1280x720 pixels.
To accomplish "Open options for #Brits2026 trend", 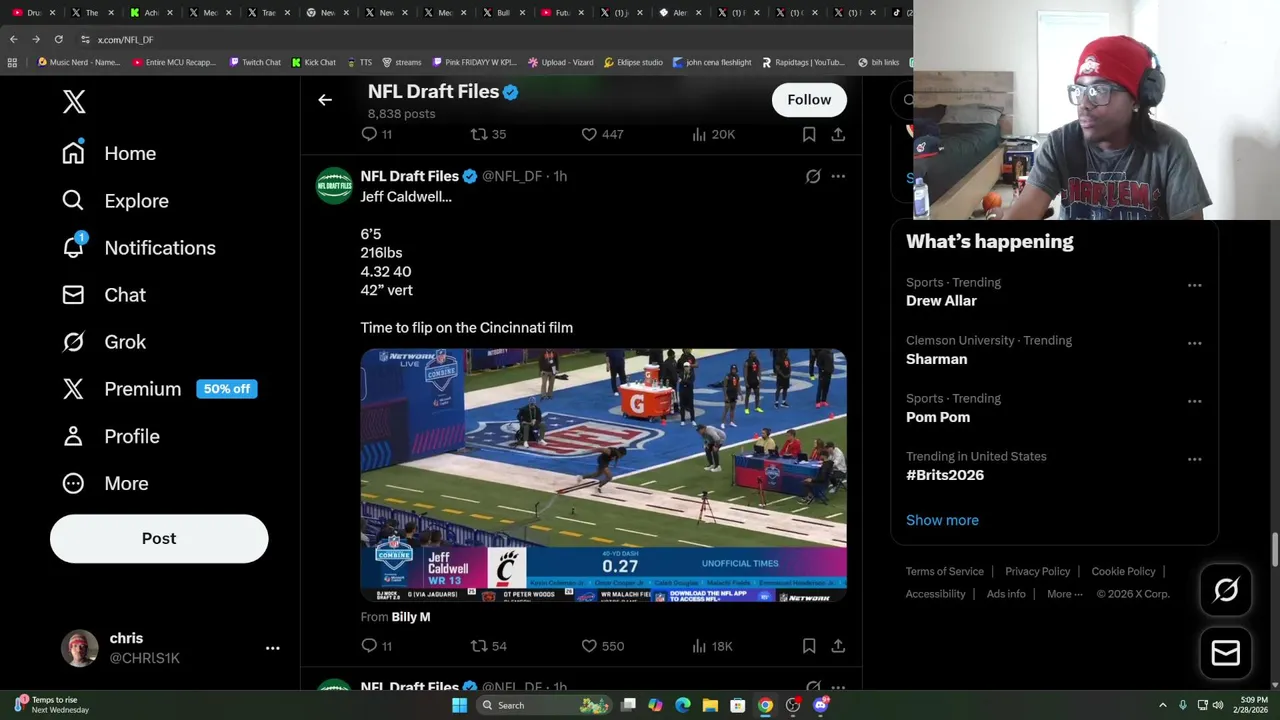I will [1194, 459].
